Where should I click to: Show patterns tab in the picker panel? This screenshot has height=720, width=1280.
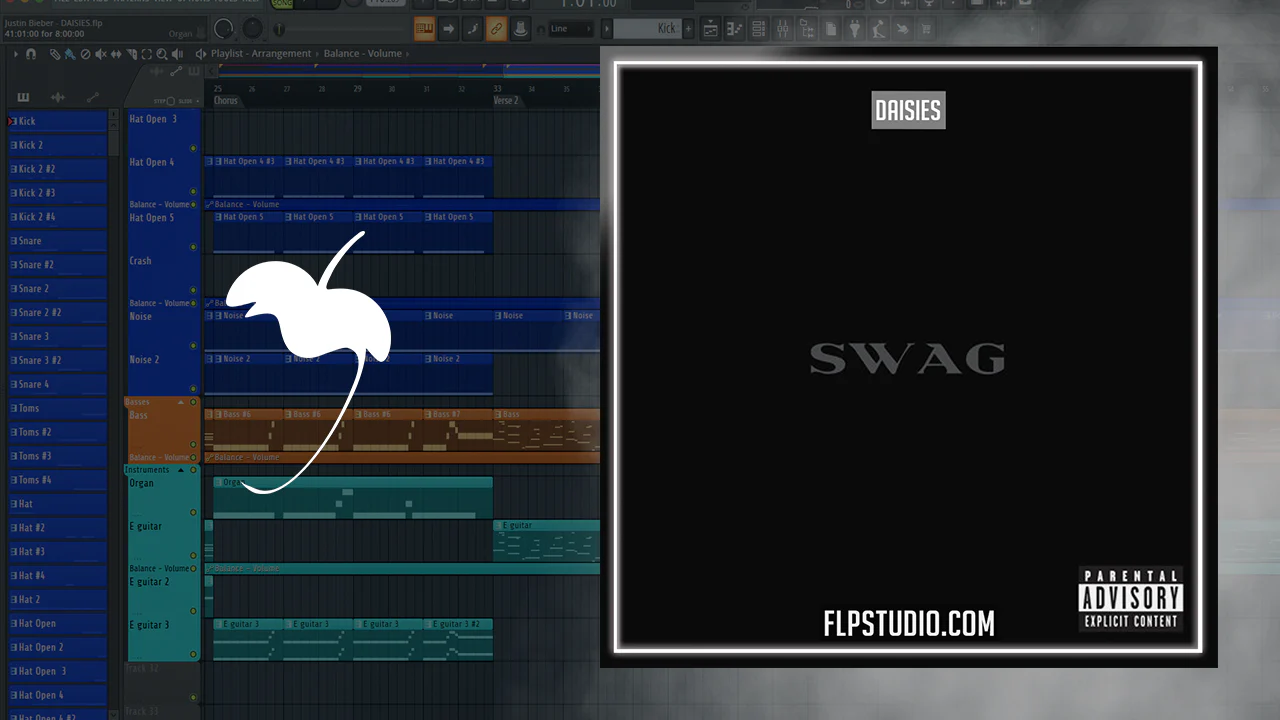coord(23,97)
